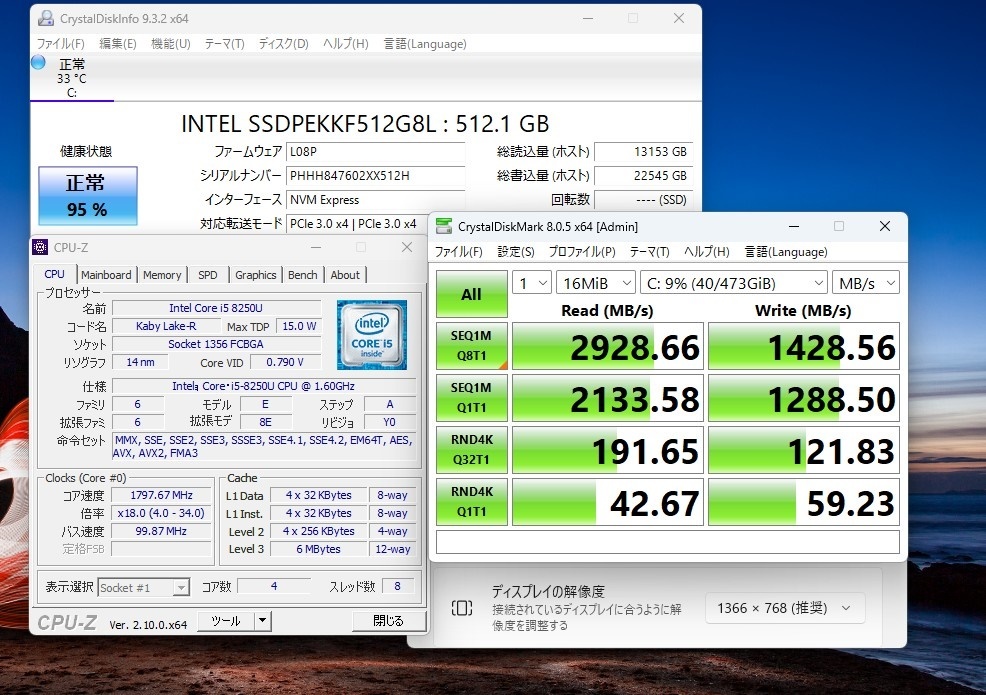Click the RND4K Q32T1 write result 121.83
This screenshot has height=695, width=986.
pyautogui.click(x=804, y=450)
